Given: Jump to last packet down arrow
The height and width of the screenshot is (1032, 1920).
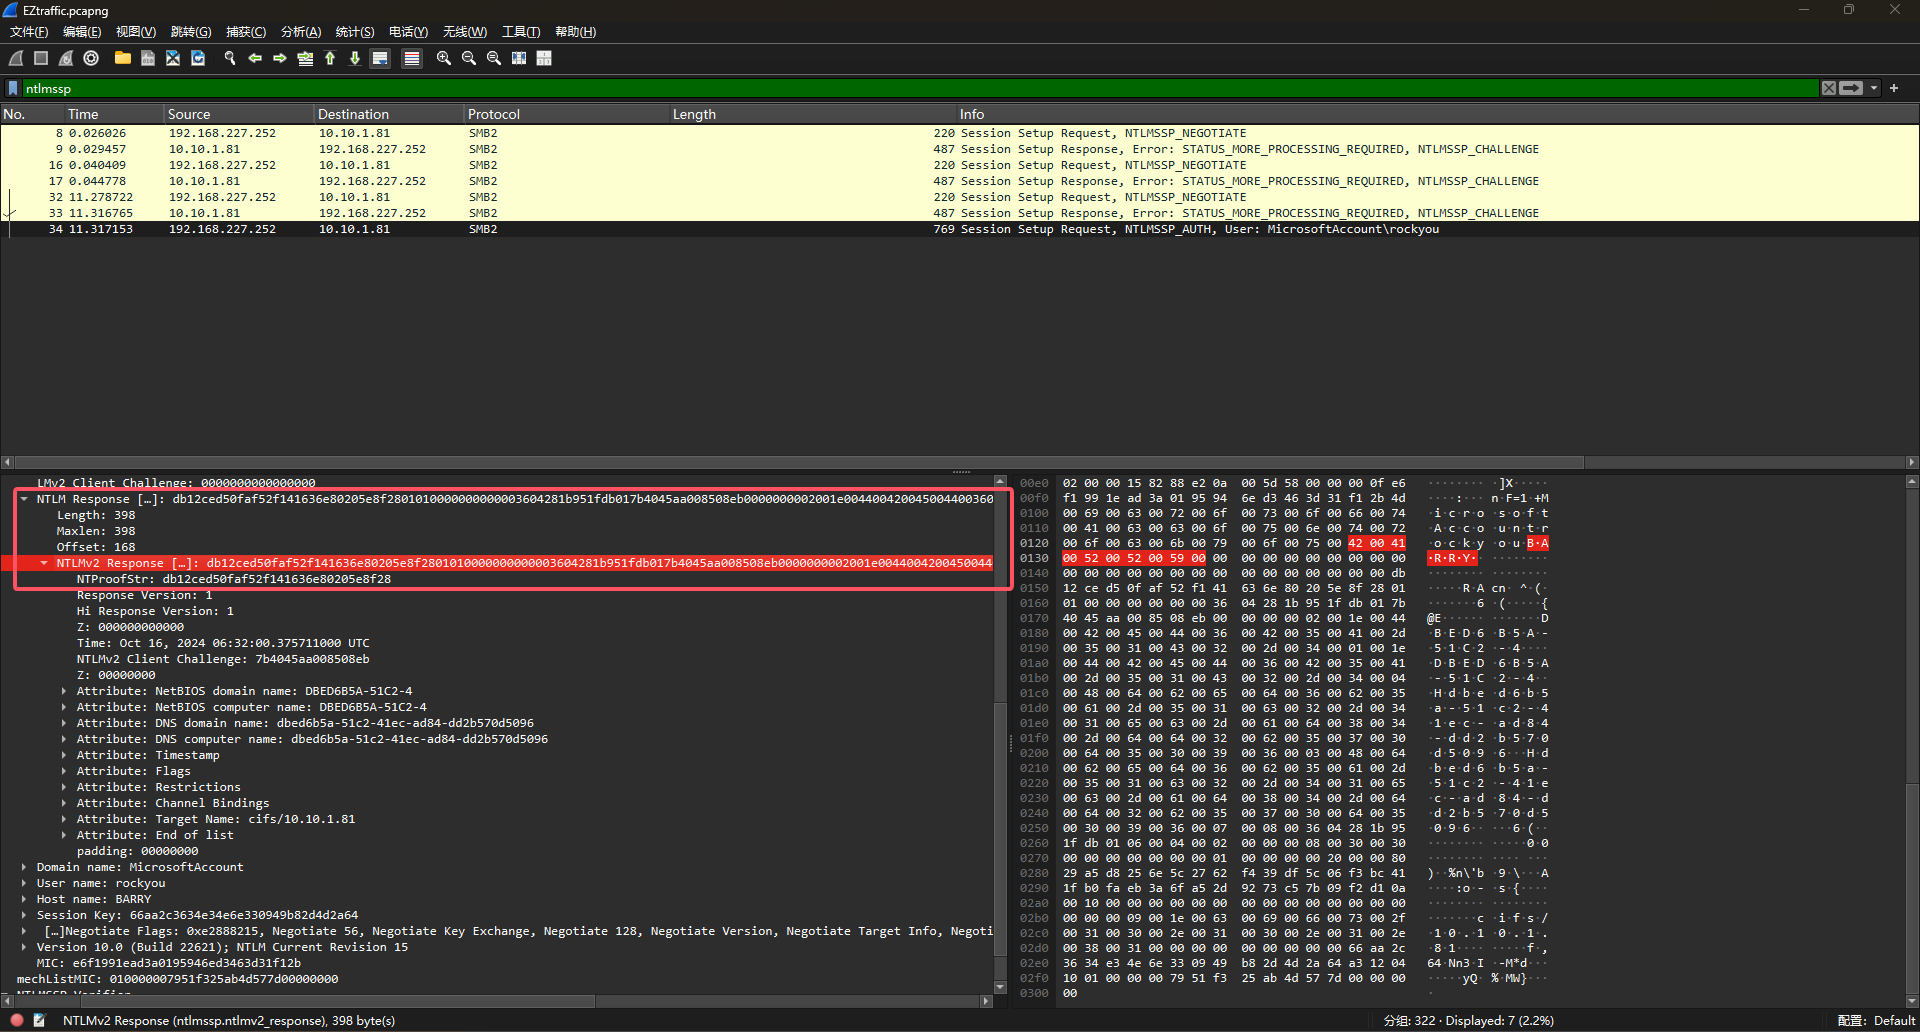Looking at the screenshot, I should click(x=355, y=58).
